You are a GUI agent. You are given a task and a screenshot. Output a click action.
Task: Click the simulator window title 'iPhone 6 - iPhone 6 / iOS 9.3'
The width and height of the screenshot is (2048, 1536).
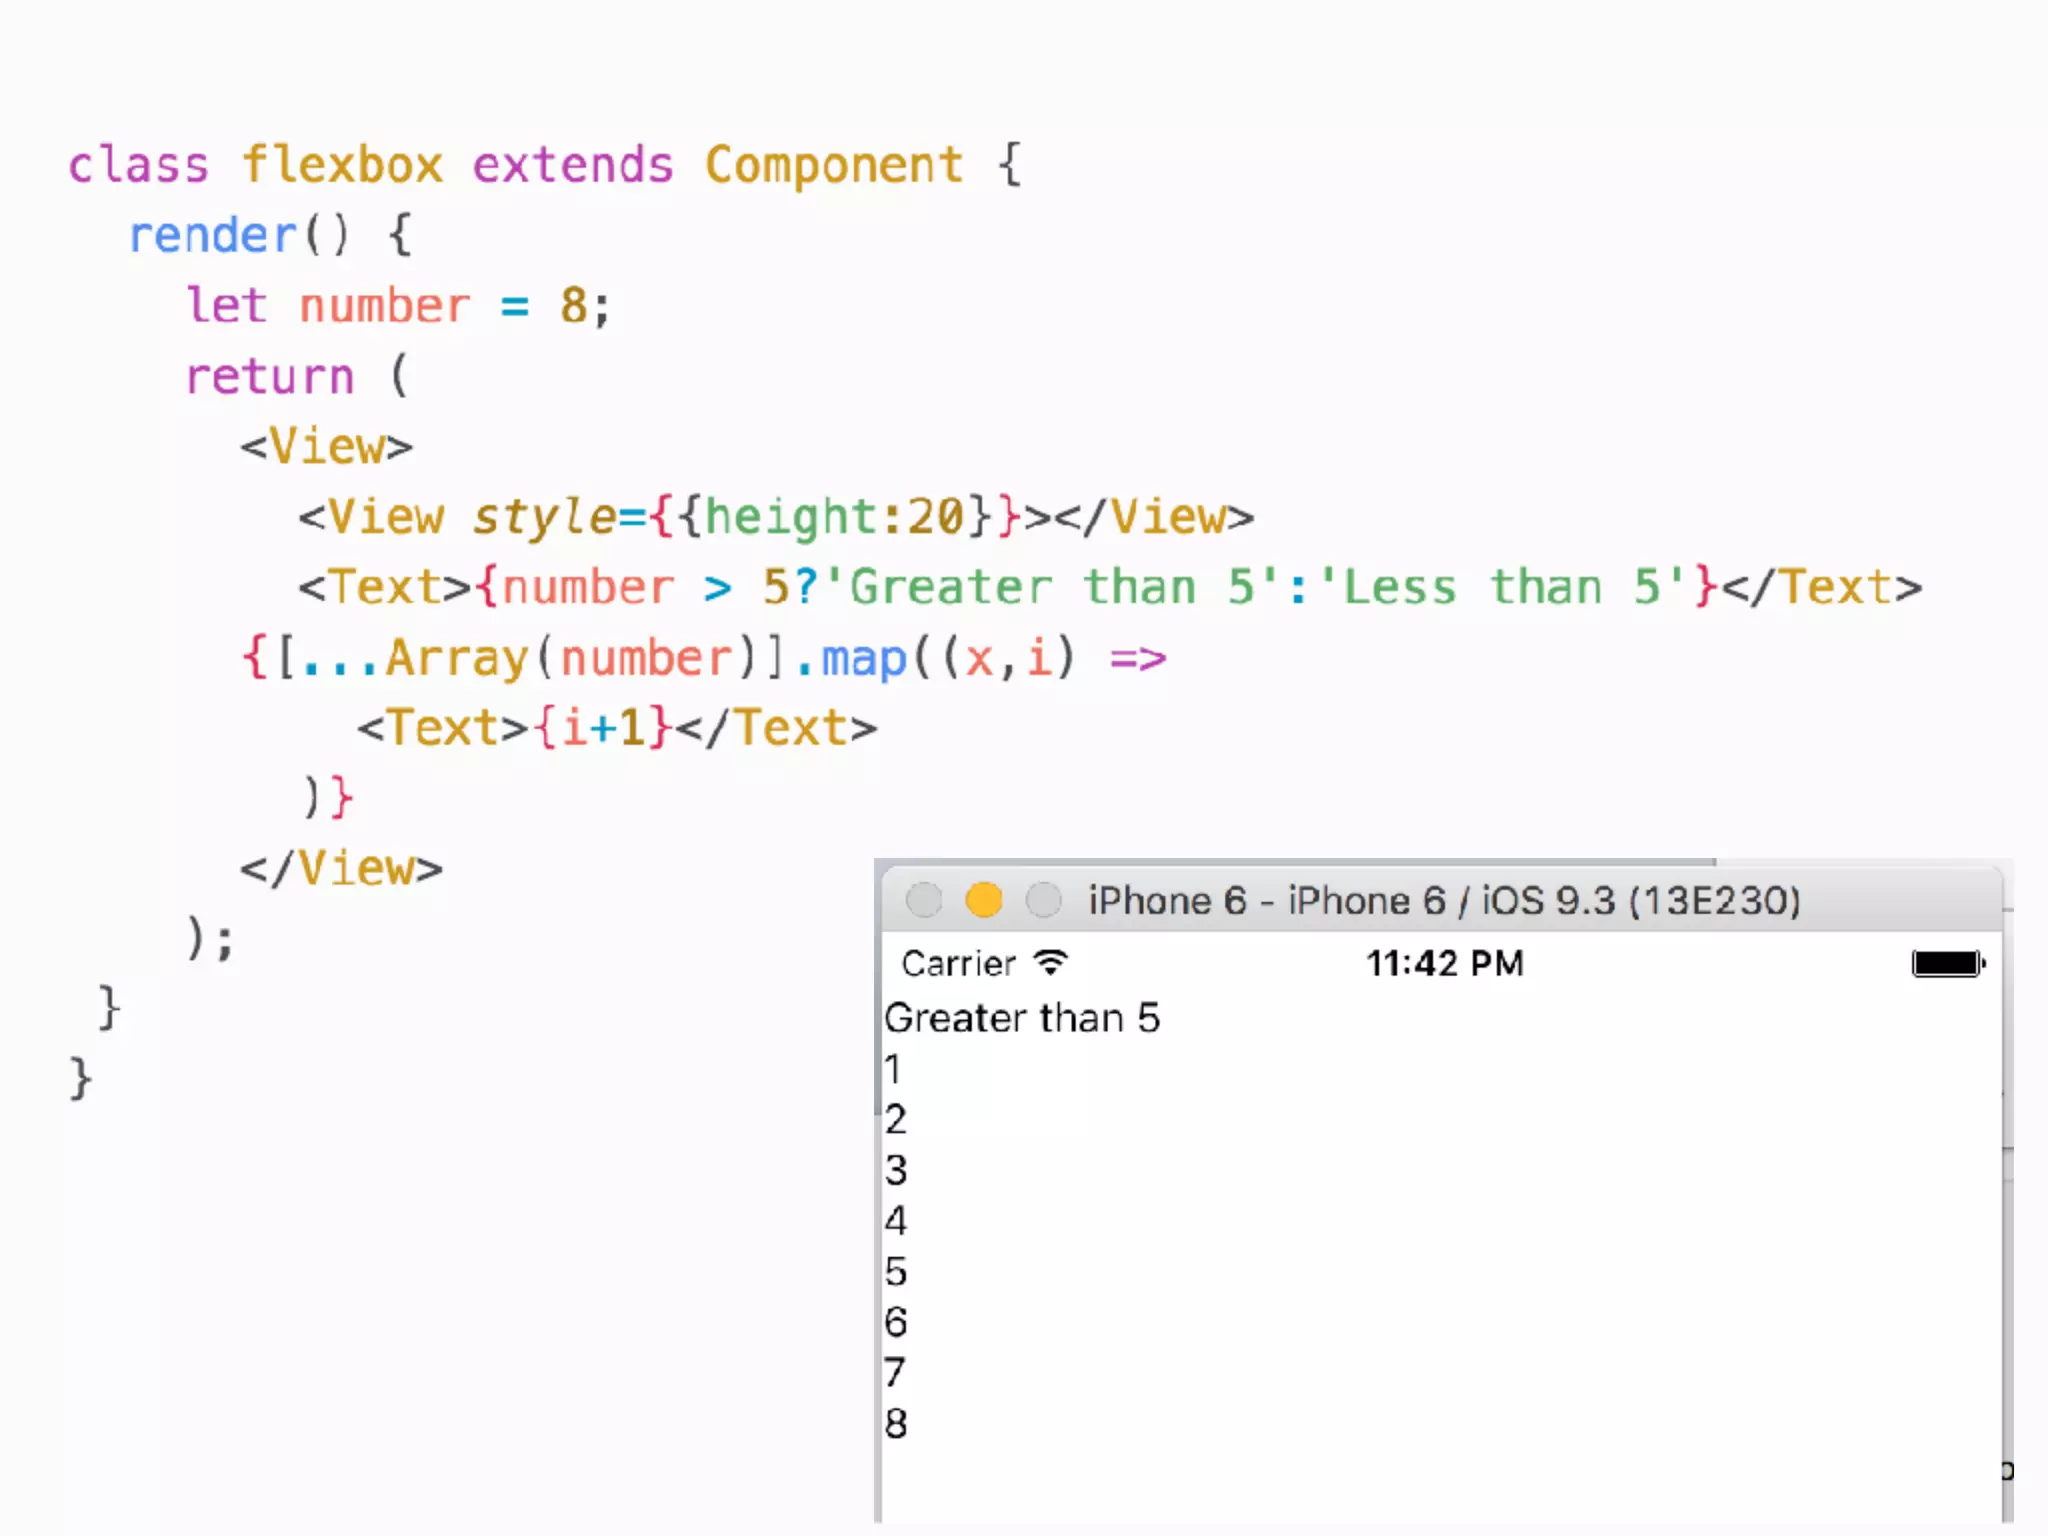point(1444,900)
